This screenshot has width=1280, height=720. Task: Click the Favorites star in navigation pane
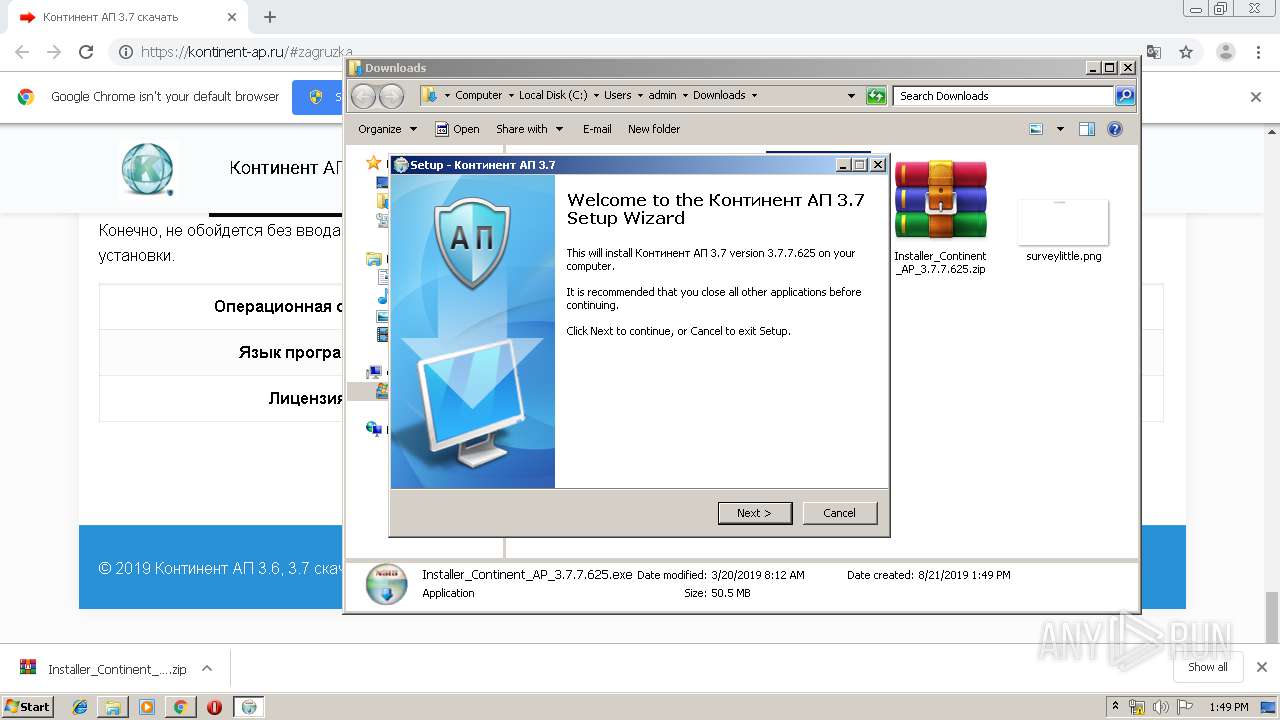click(374, 163)
